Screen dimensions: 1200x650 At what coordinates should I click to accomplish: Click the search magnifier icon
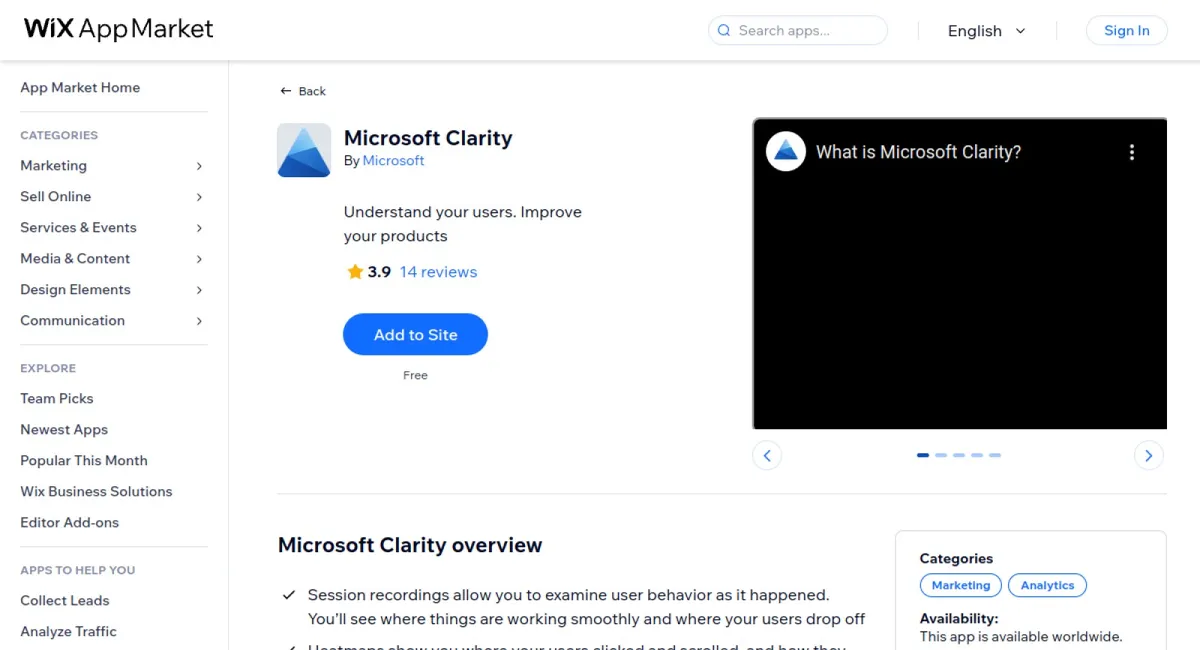724,31
